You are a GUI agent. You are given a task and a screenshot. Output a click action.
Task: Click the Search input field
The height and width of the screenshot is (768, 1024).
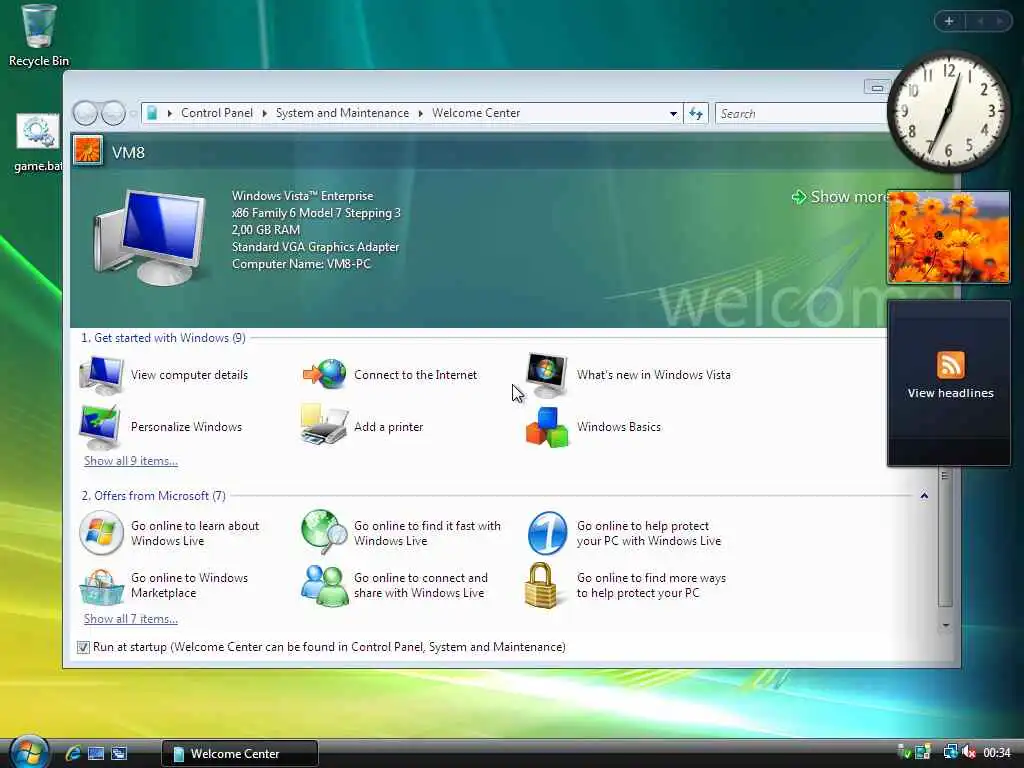coord(802,114)
